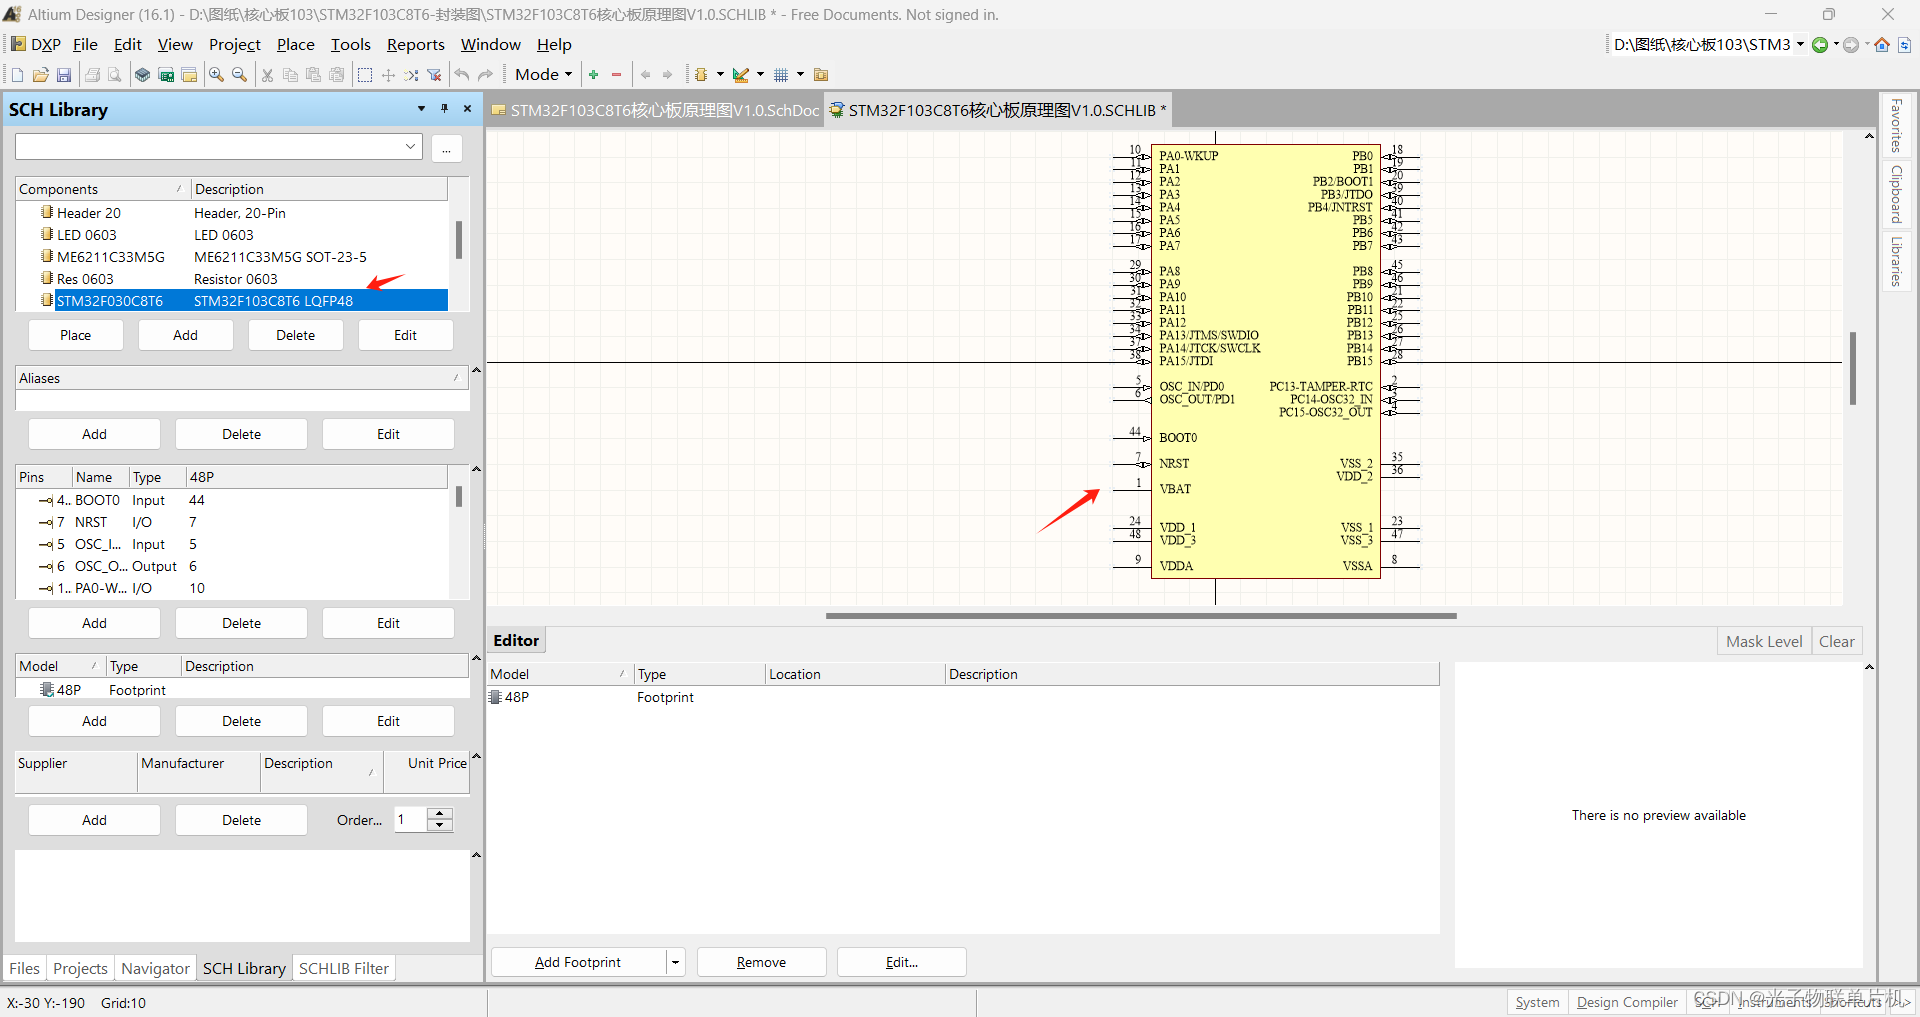Switch to the Projects panel tab

pos(80,968)
